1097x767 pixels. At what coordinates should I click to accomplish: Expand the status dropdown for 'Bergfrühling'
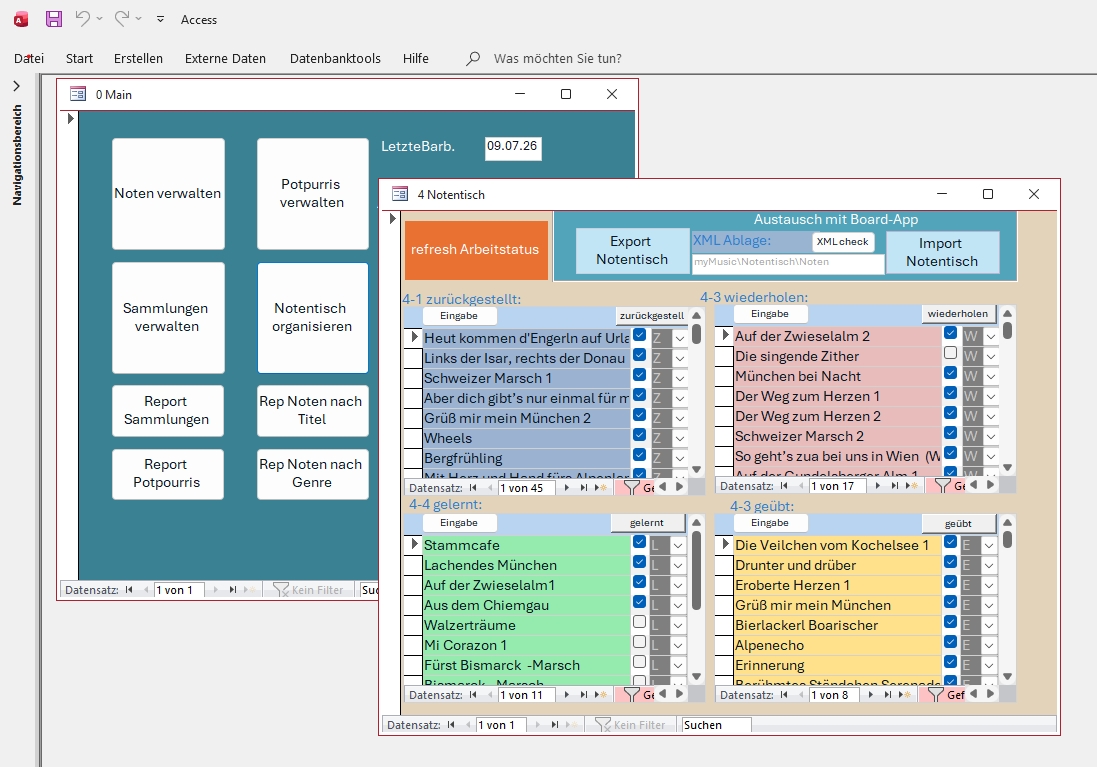(680, 459)
